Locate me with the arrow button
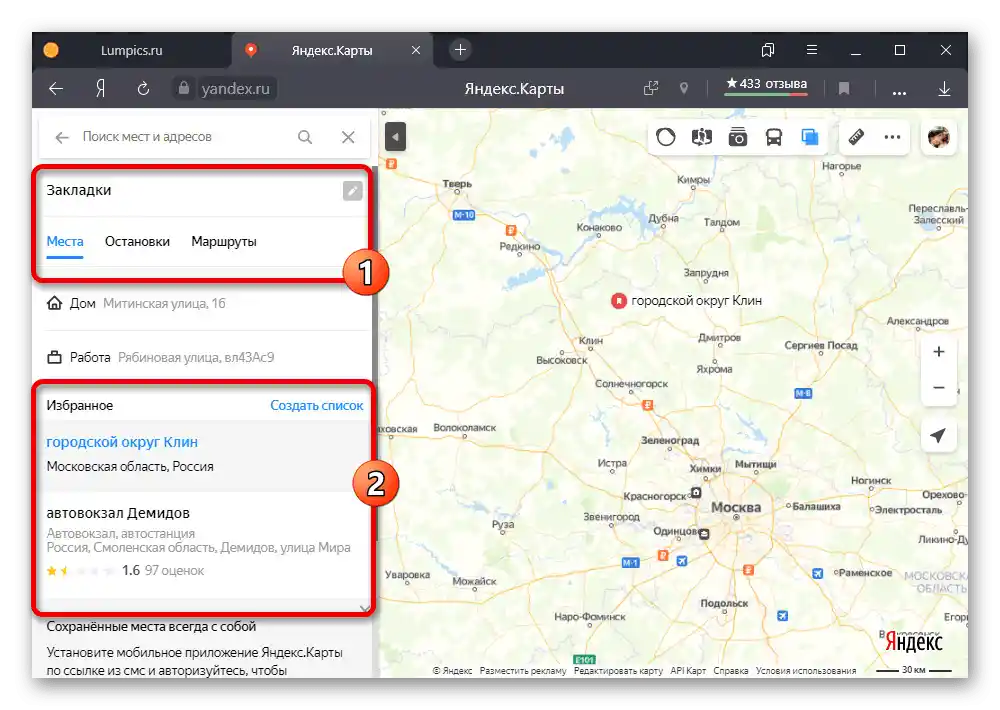1000x710 pixels. (x=938, y=435)
